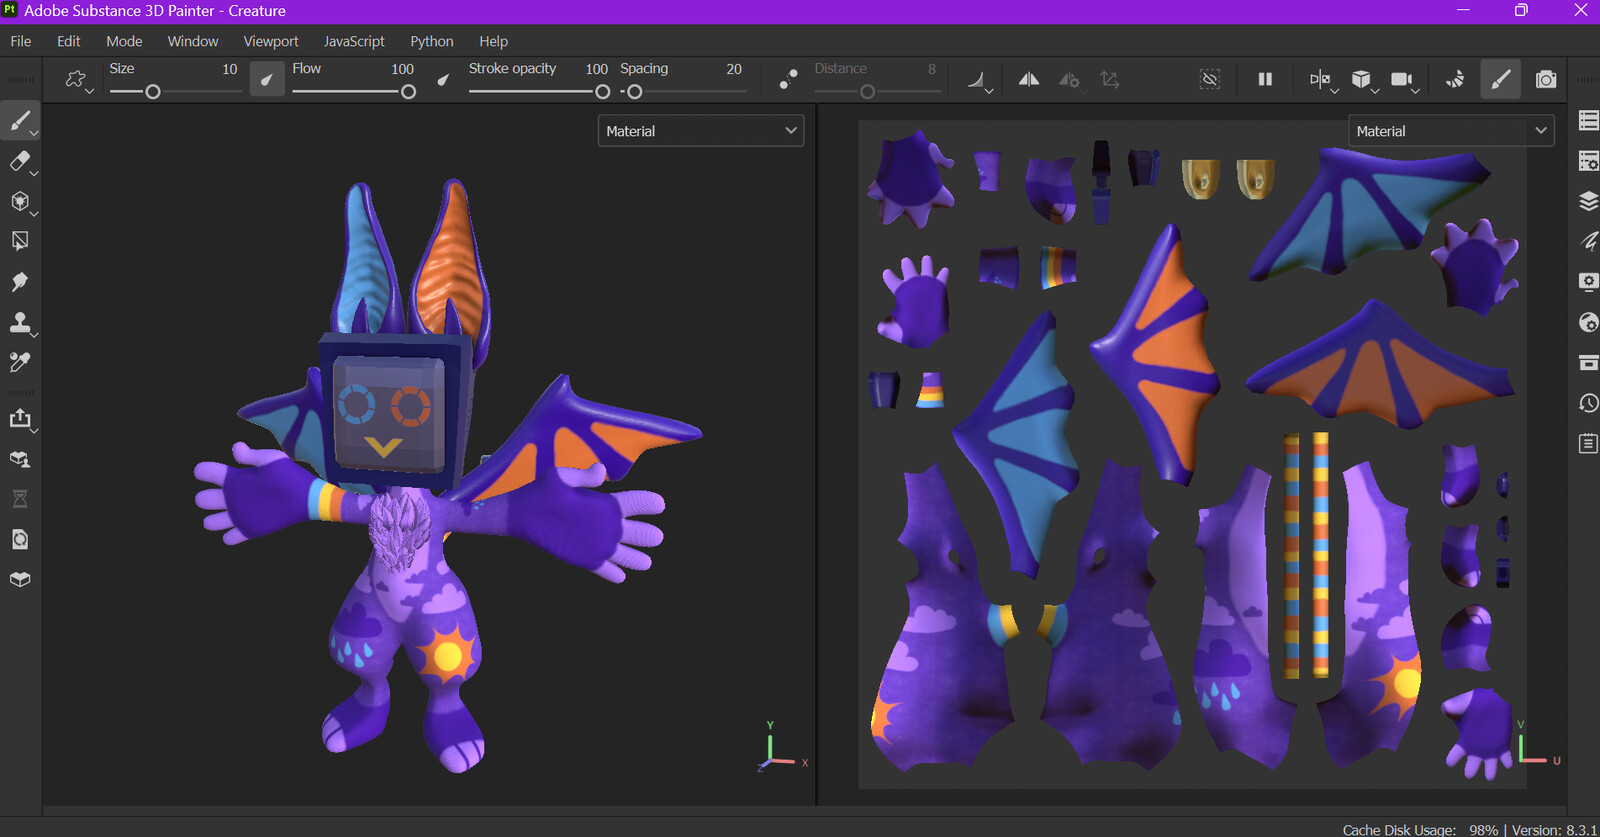Select the Paint brush tool

[20, 121]
